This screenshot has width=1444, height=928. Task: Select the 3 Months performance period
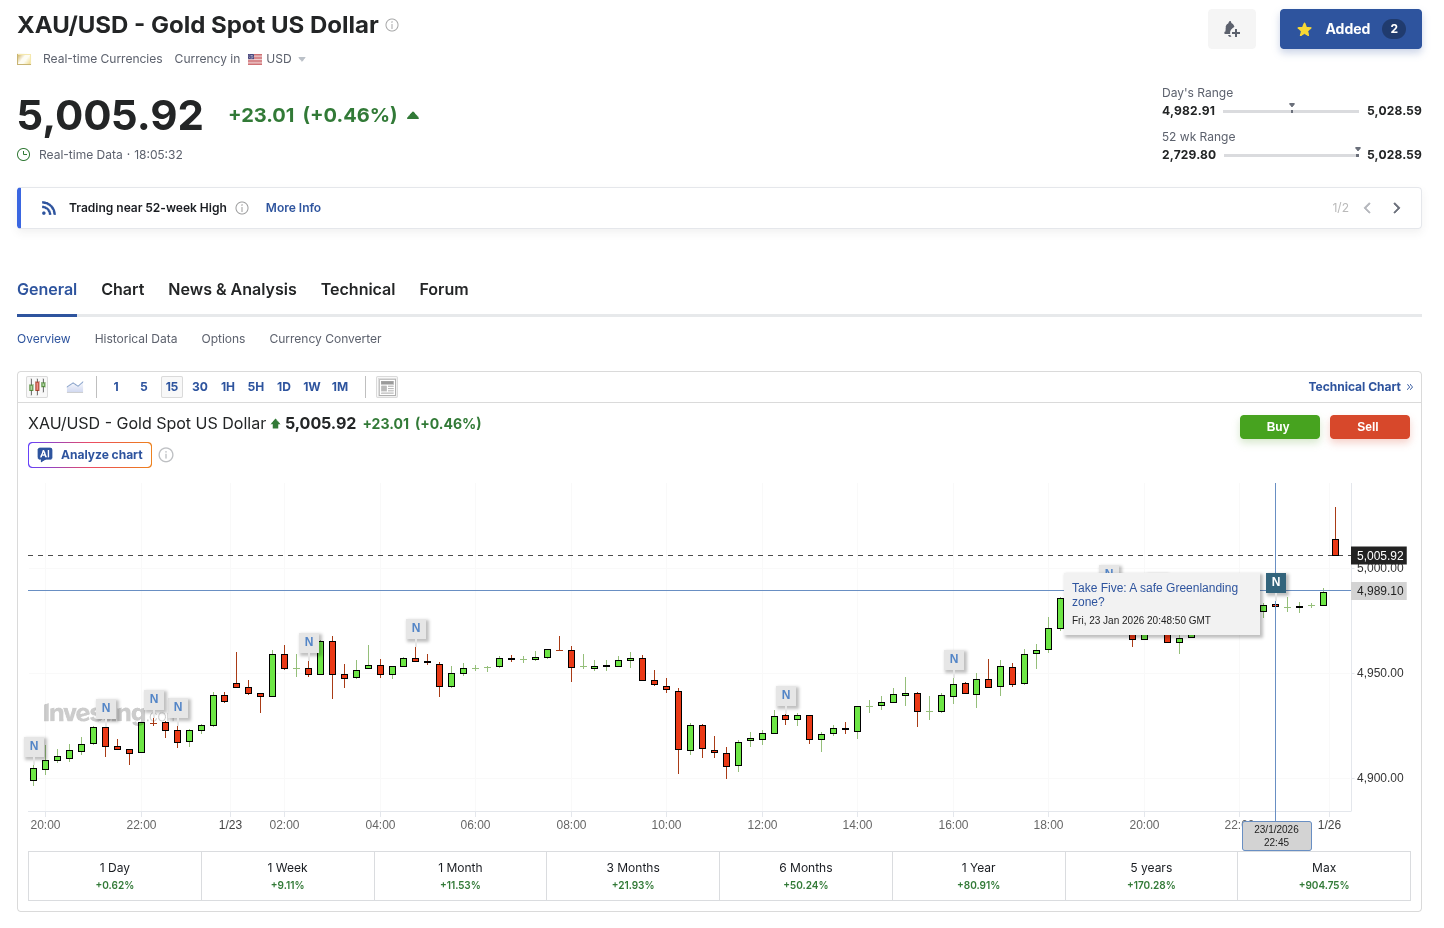(x=633, y=876)
